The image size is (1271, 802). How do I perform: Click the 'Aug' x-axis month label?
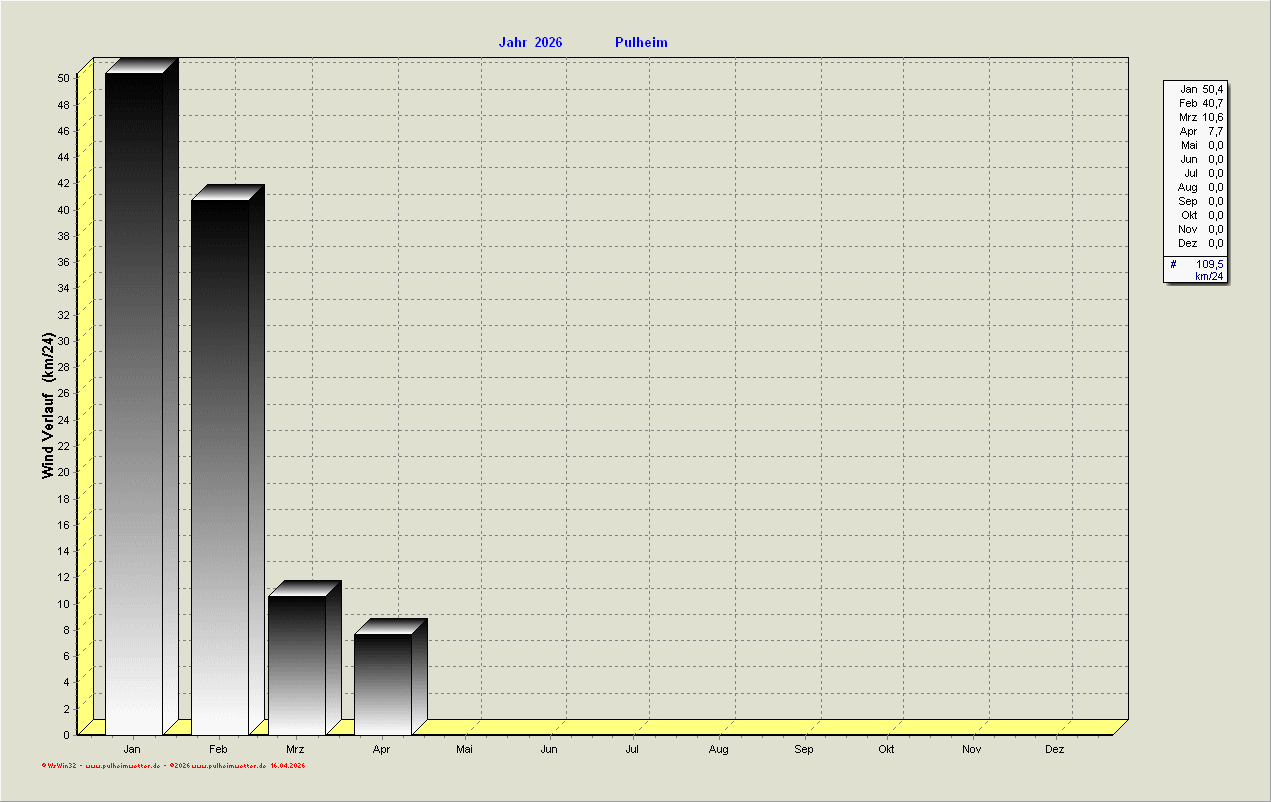pos(718,749)
